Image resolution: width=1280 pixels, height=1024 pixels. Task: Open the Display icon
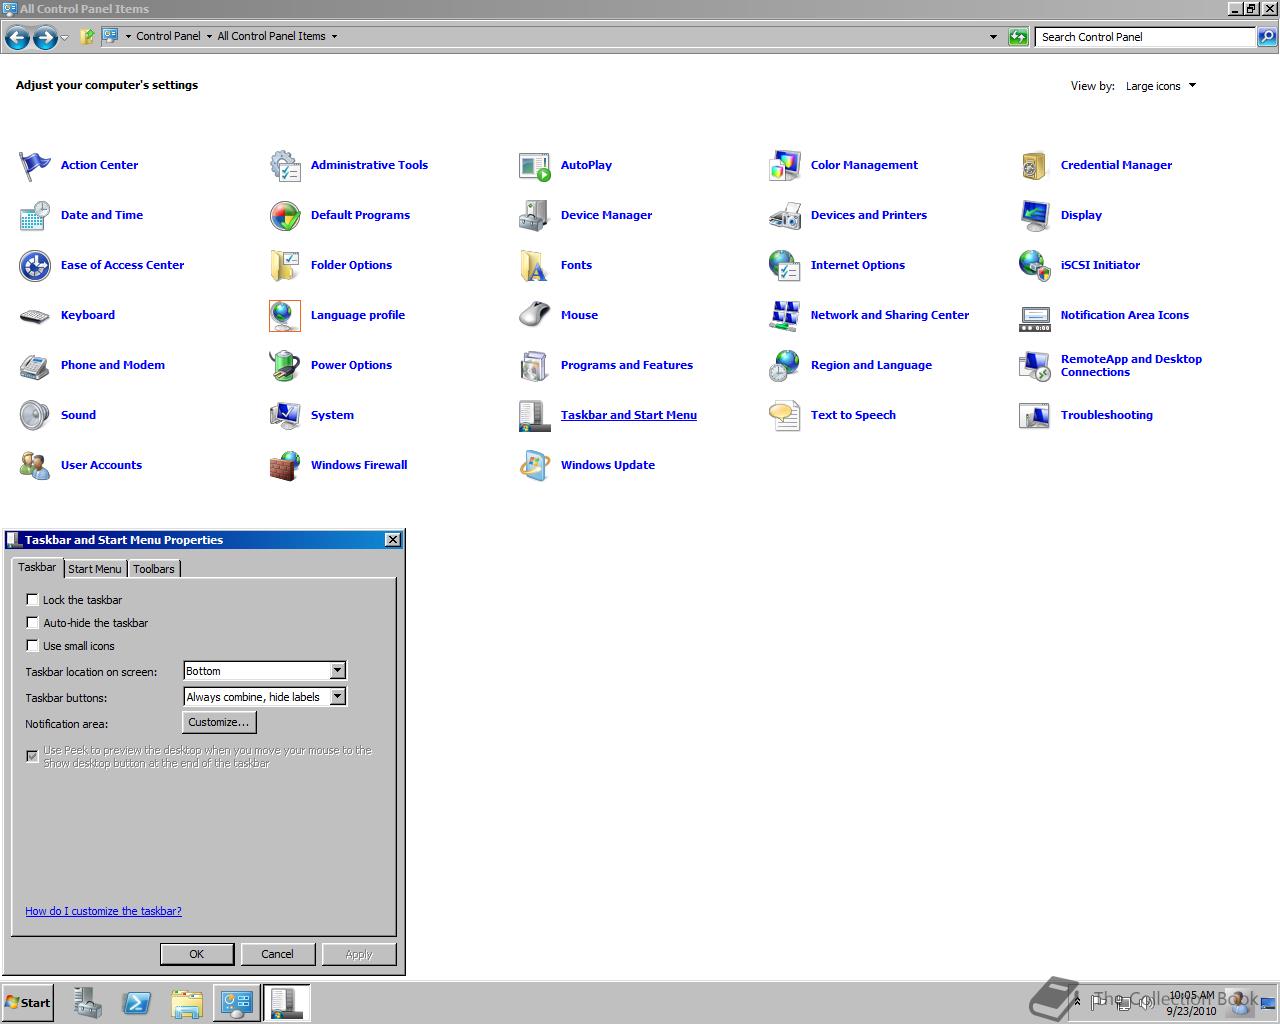pyautogui.click(x=1035, y=215)
